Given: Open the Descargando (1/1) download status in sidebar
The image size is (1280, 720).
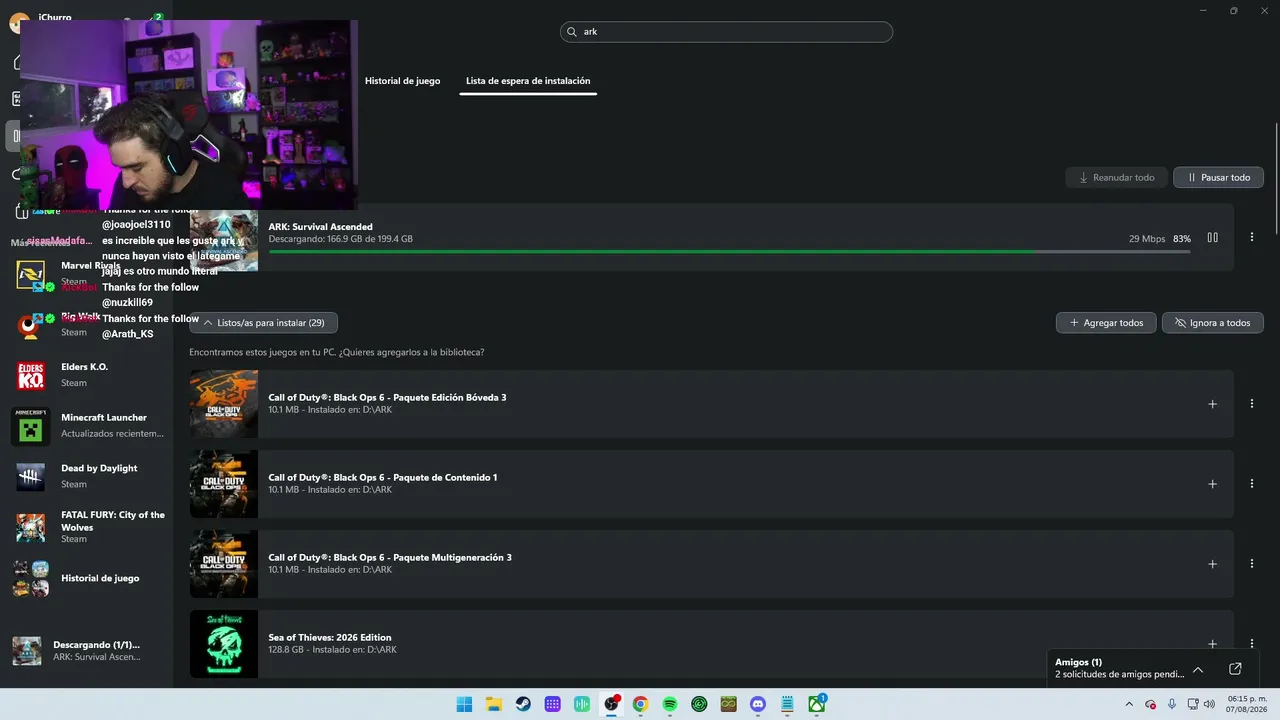Looking at the screenshot, I should 88,651.
